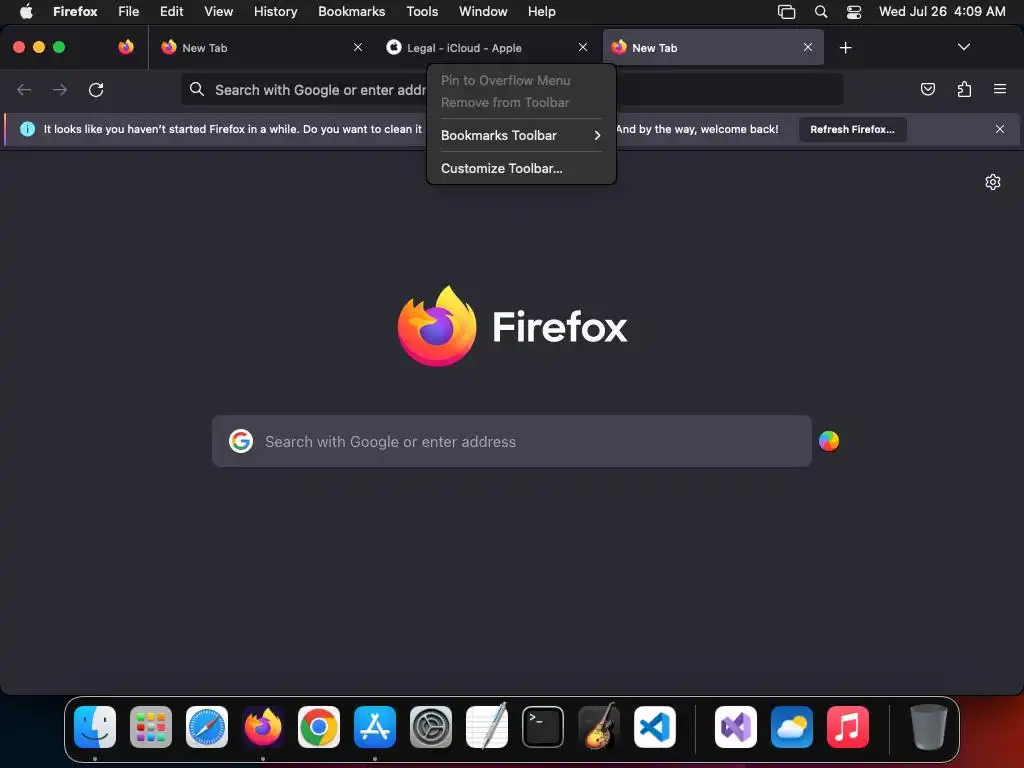The width and height of the screenshot is (1024, 768).
Task: Open the Weather app from the dock
Action: (792, 727)
